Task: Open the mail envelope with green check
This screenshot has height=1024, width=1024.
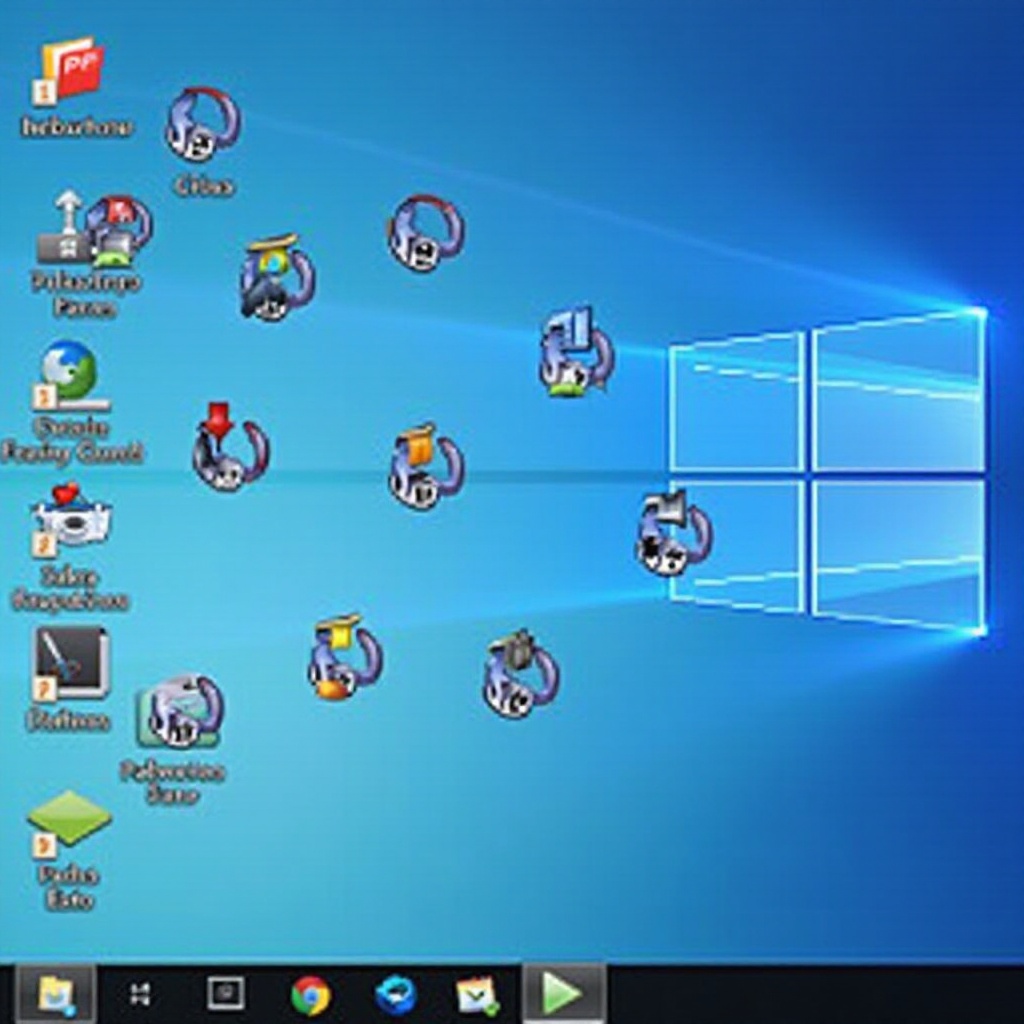Action: (478, 995)
